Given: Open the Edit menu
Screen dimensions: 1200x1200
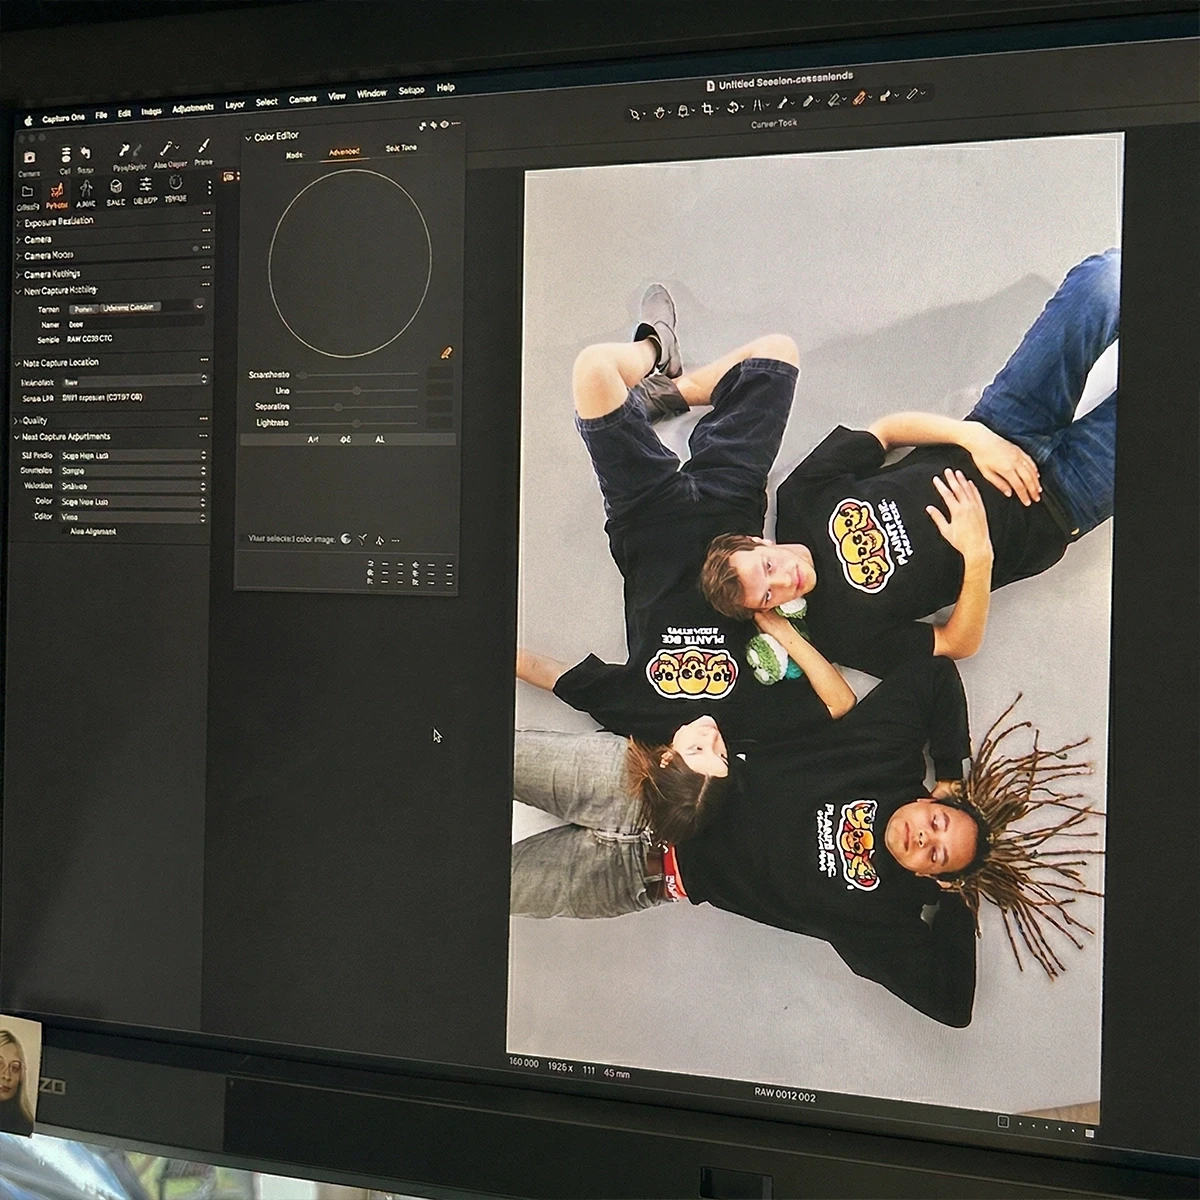Looking at the screenshot, I should click(124, 114).
